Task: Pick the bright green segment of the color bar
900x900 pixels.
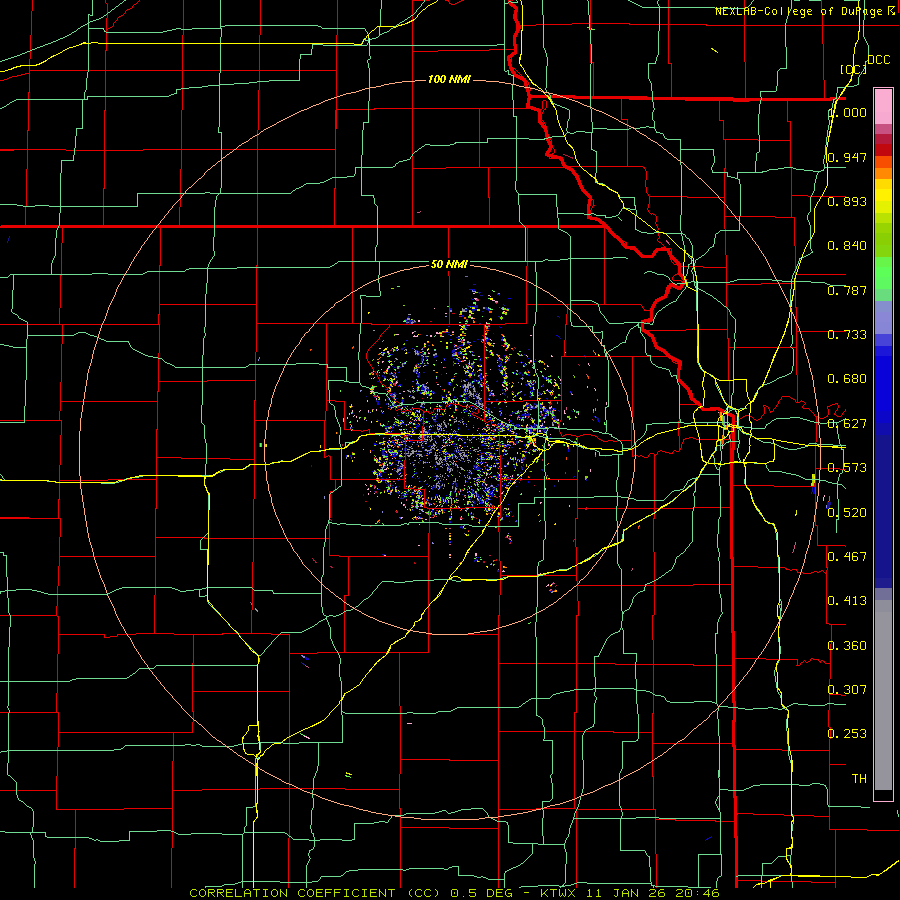Action: pyautogui.click(x=883, y=273)
